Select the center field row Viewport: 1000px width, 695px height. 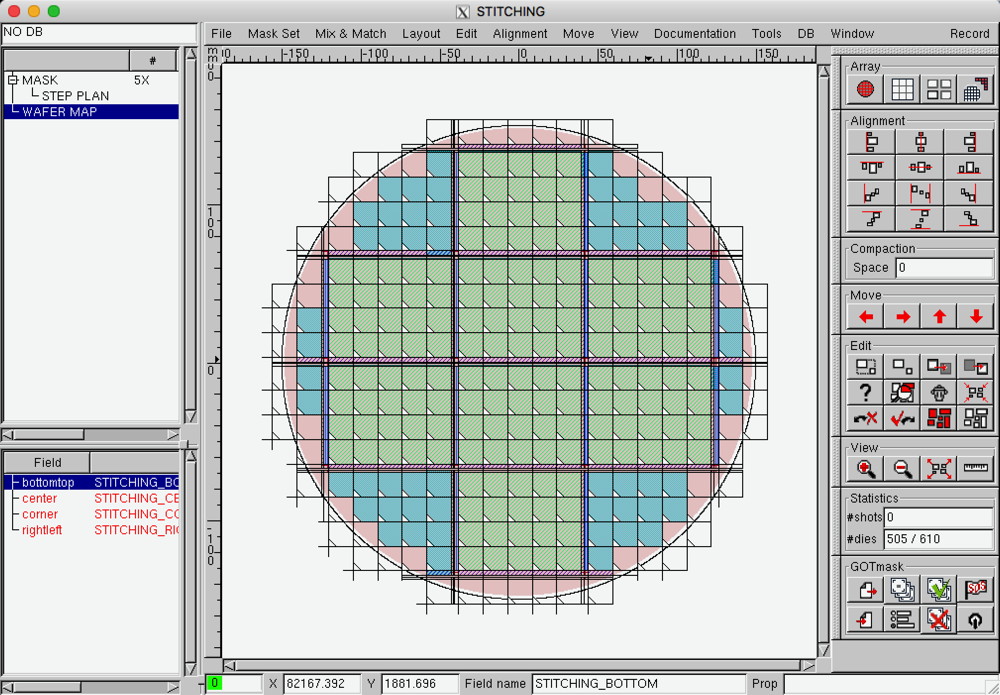tap(40, 498)
